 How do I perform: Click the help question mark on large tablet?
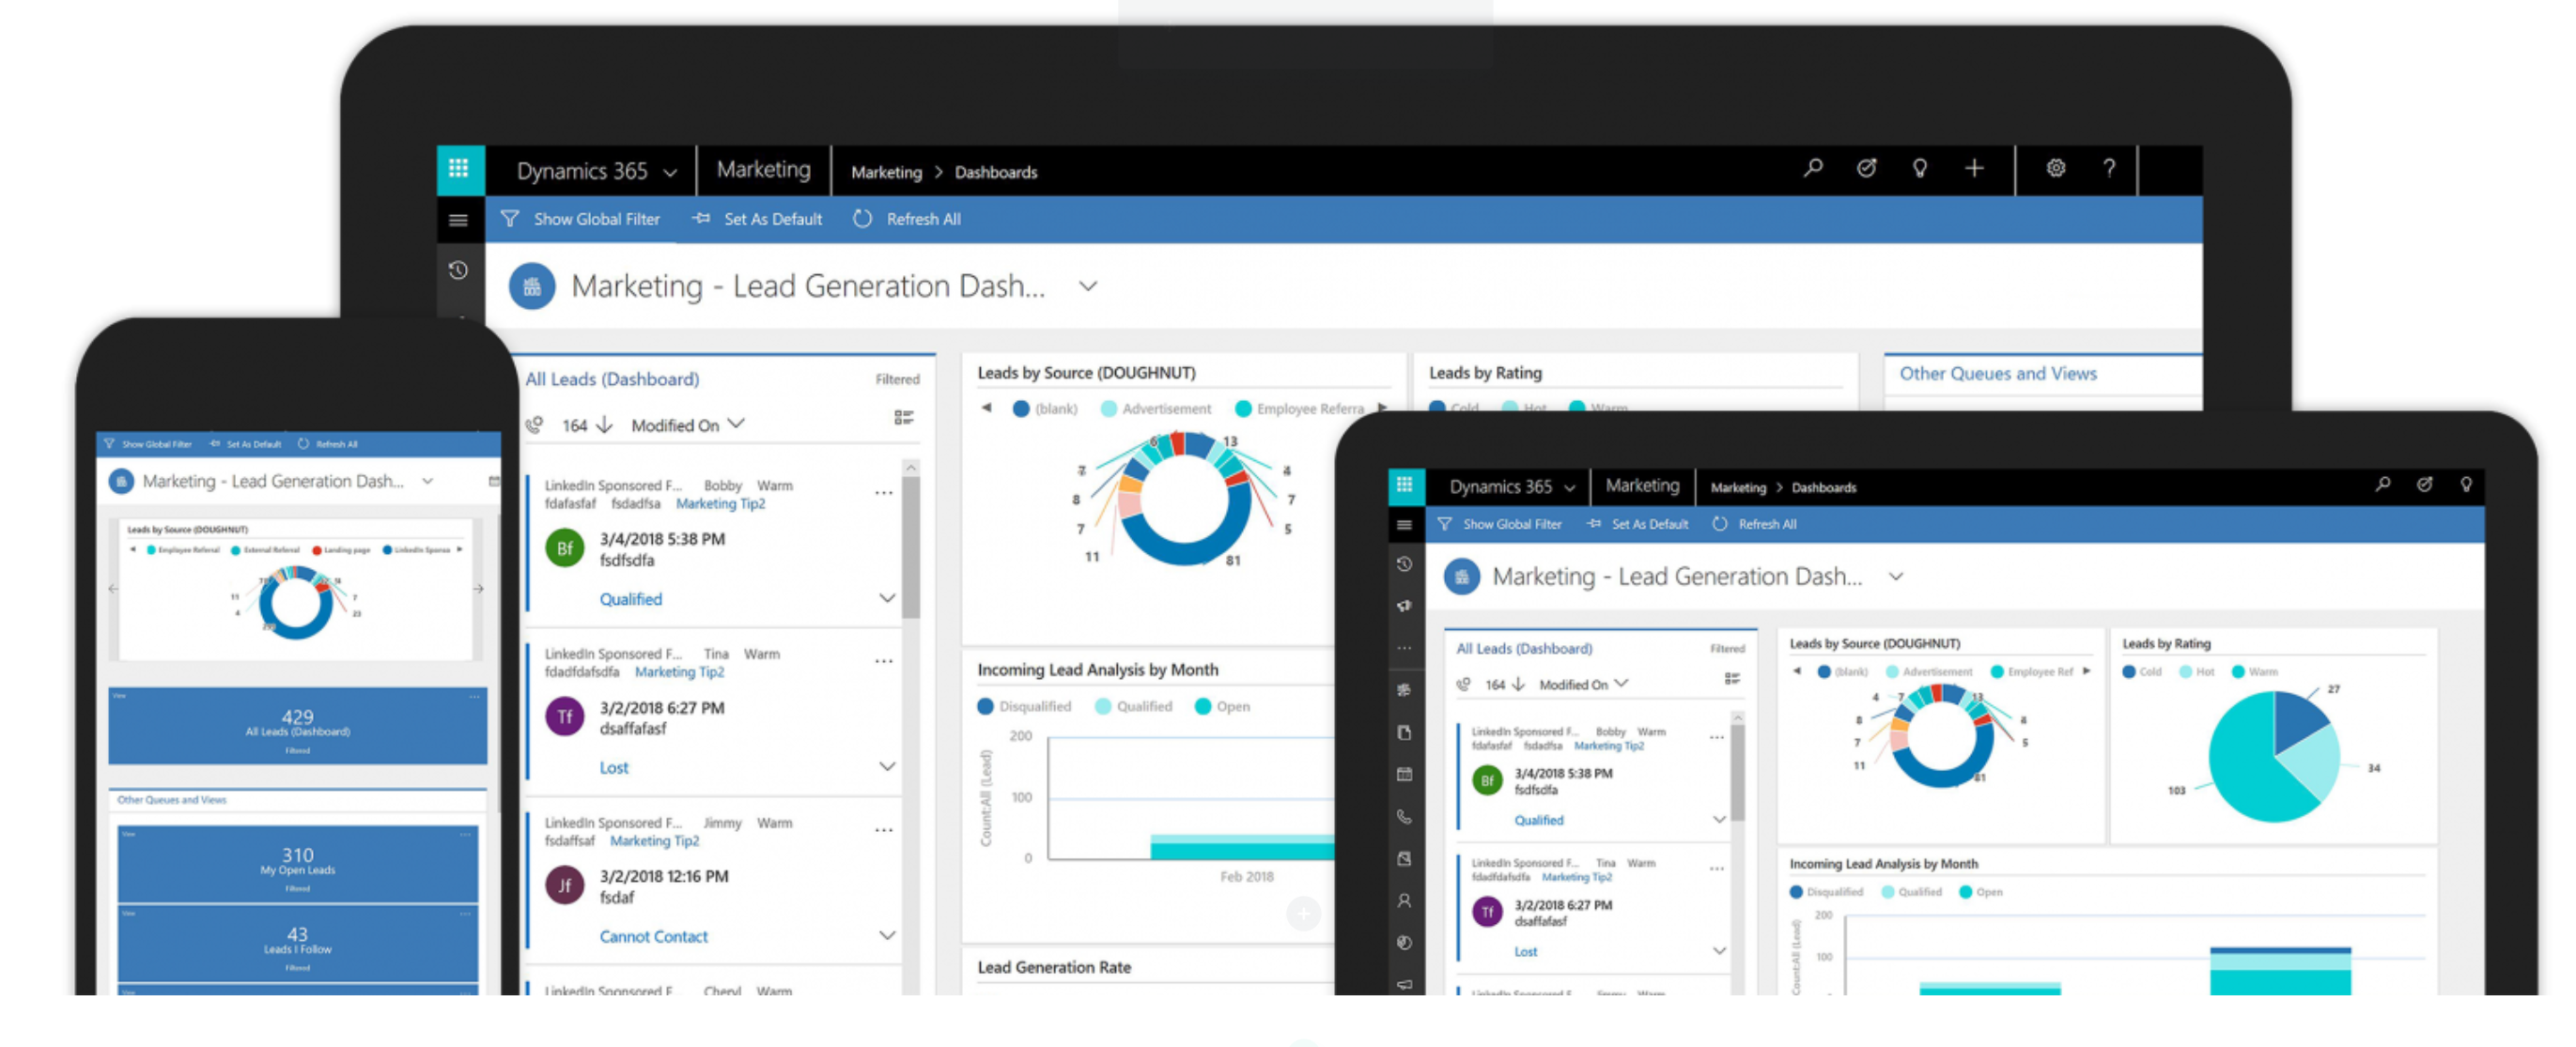(x=2109, y=168)
